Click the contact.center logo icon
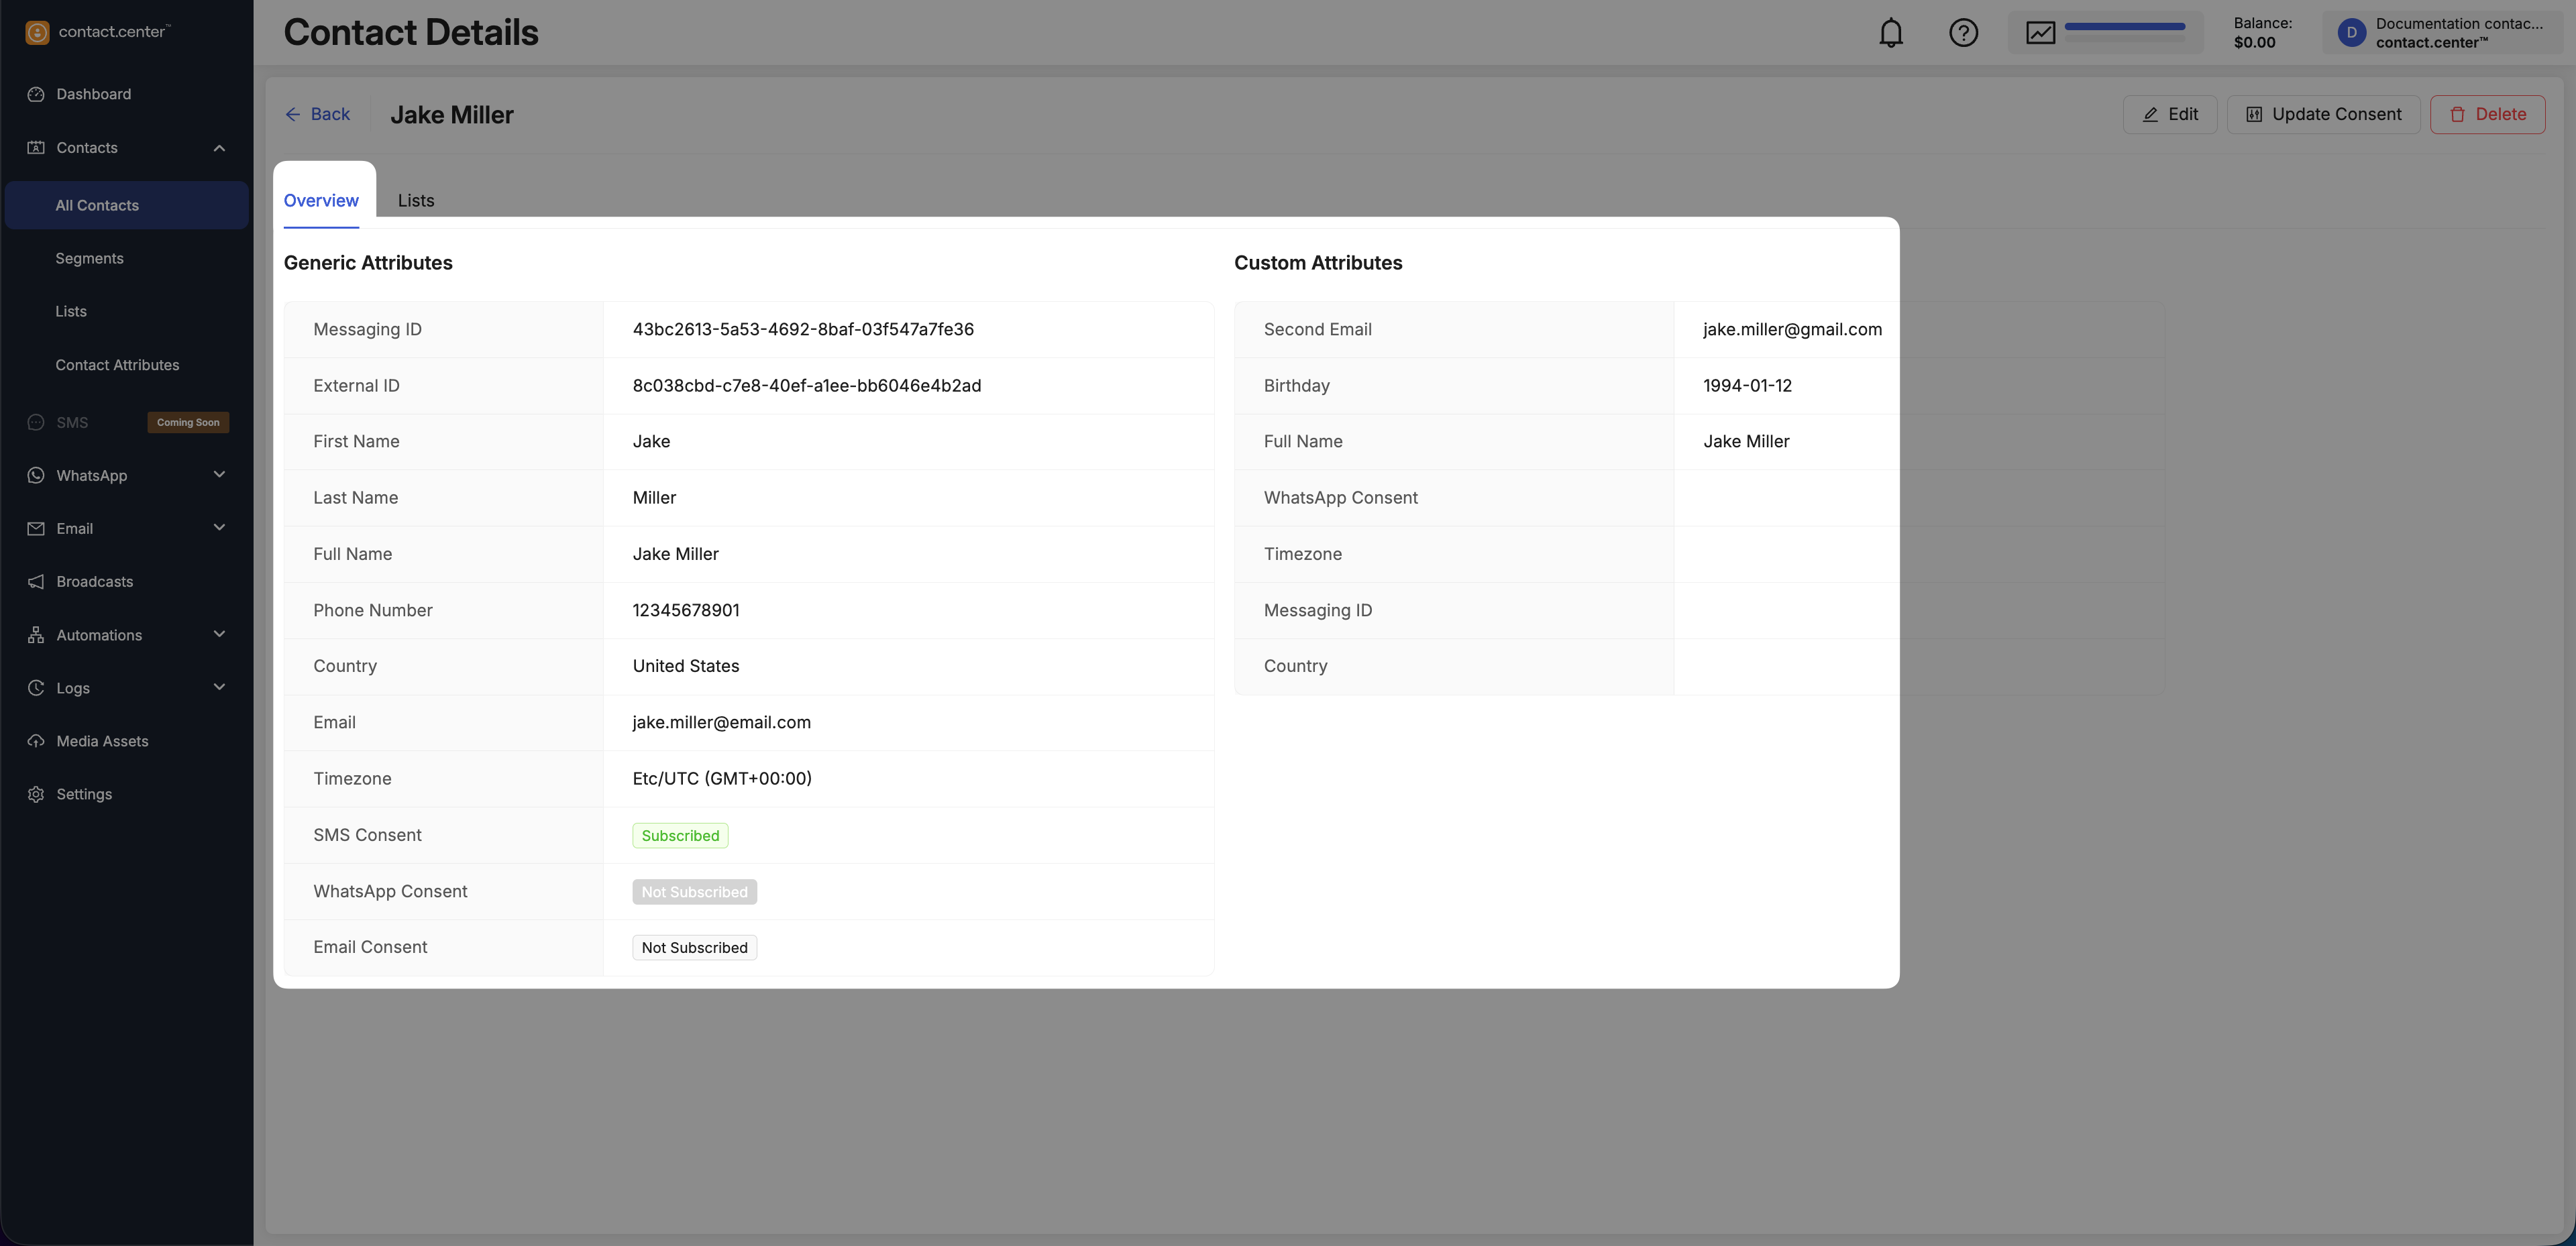This screenshot has width=2576, height=1246. (37, 32)
